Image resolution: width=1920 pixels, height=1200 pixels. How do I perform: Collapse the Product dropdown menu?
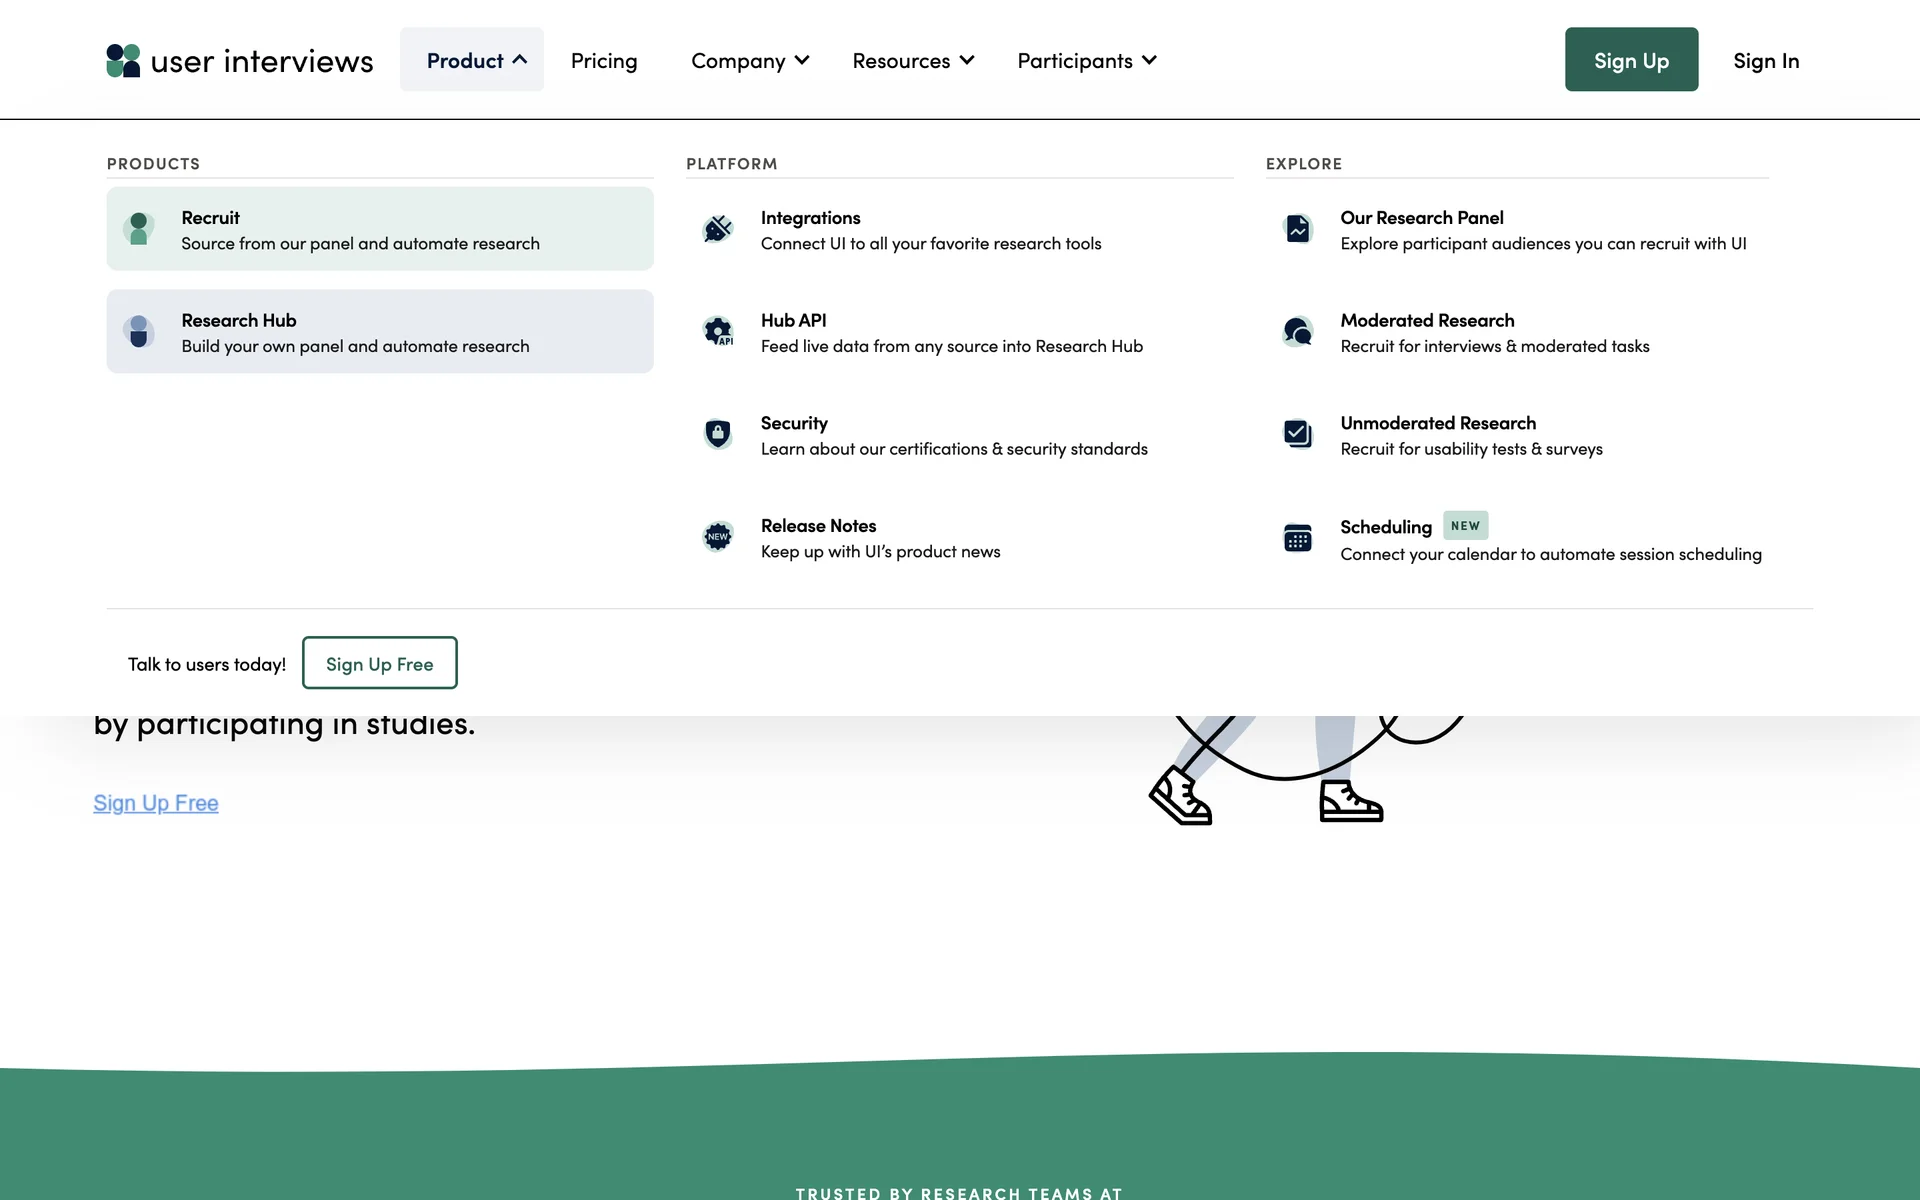472,60
